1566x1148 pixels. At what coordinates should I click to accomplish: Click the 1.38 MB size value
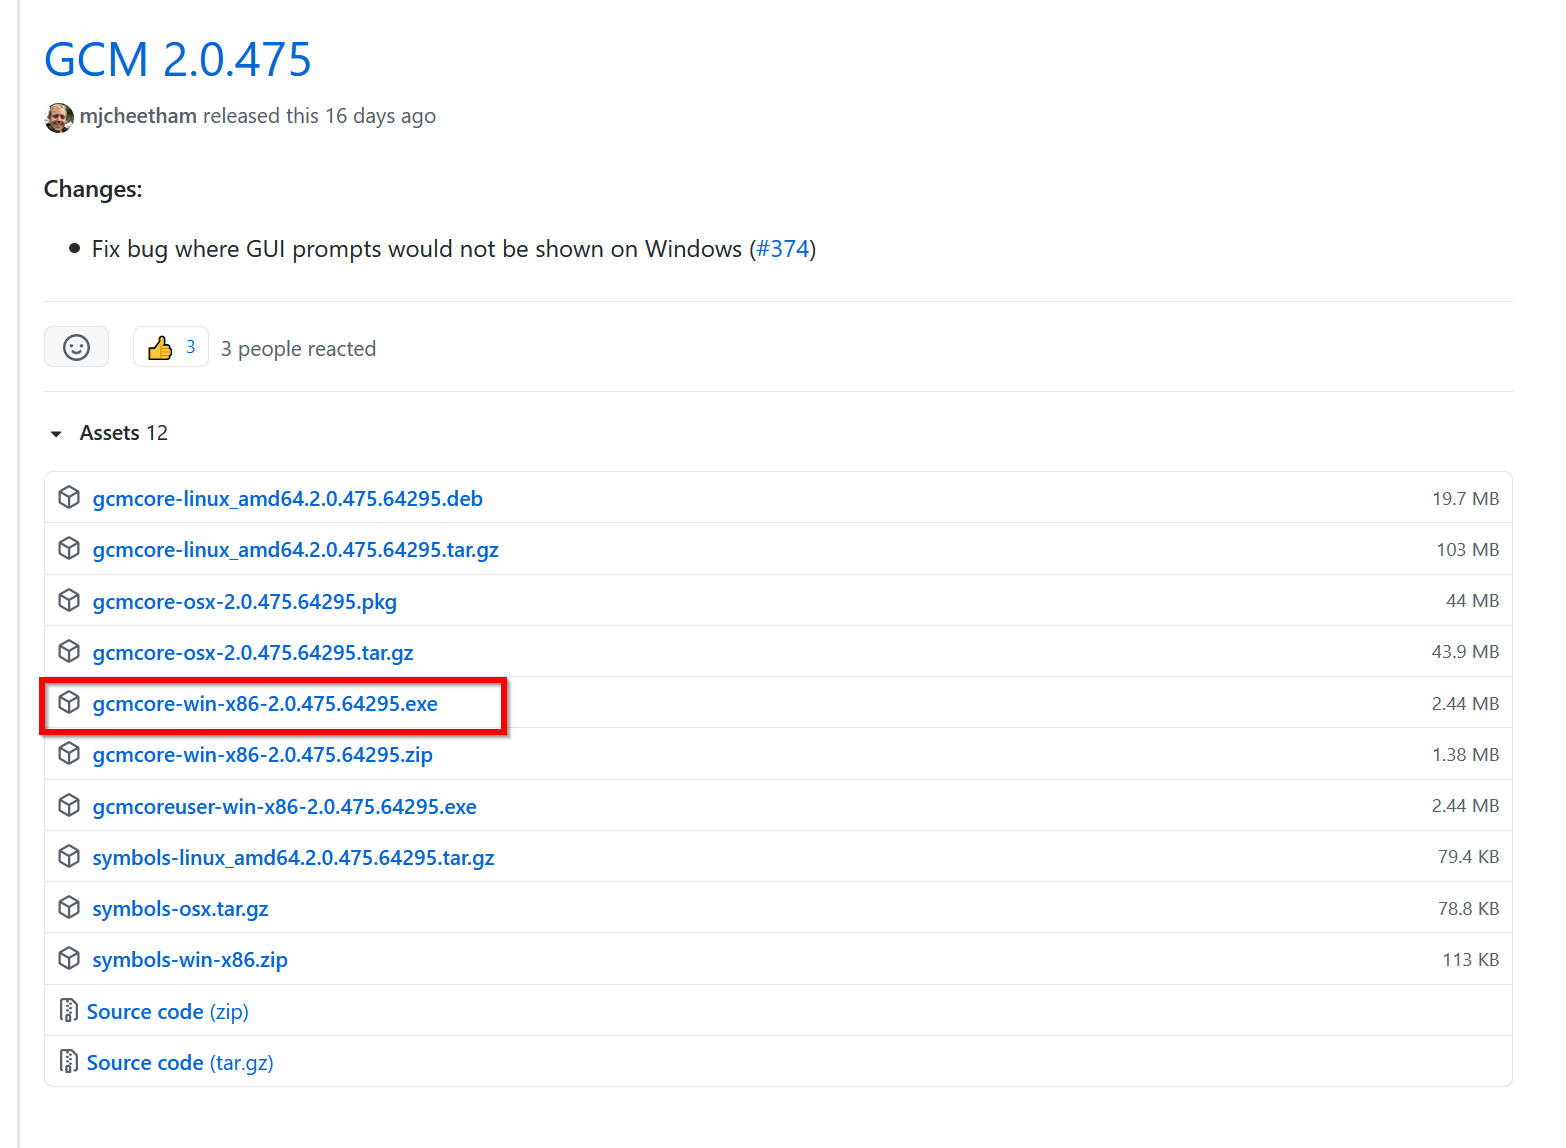(1465, 755)
